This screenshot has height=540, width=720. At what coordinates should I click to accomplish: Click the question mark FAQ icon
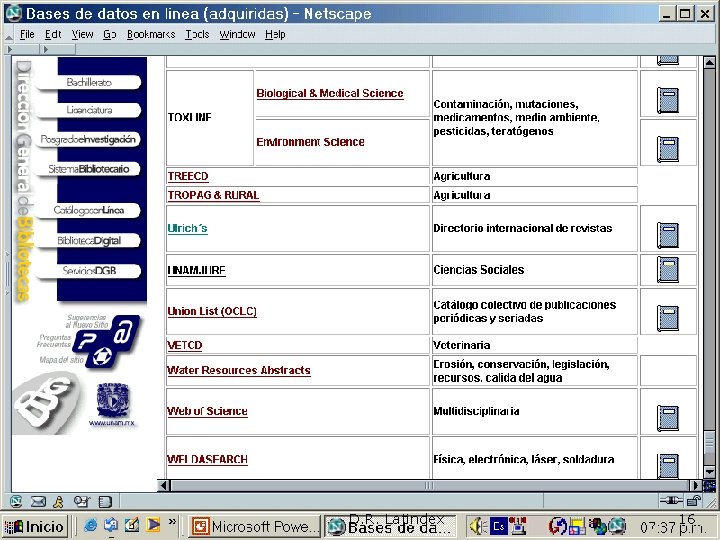(89, 341)
